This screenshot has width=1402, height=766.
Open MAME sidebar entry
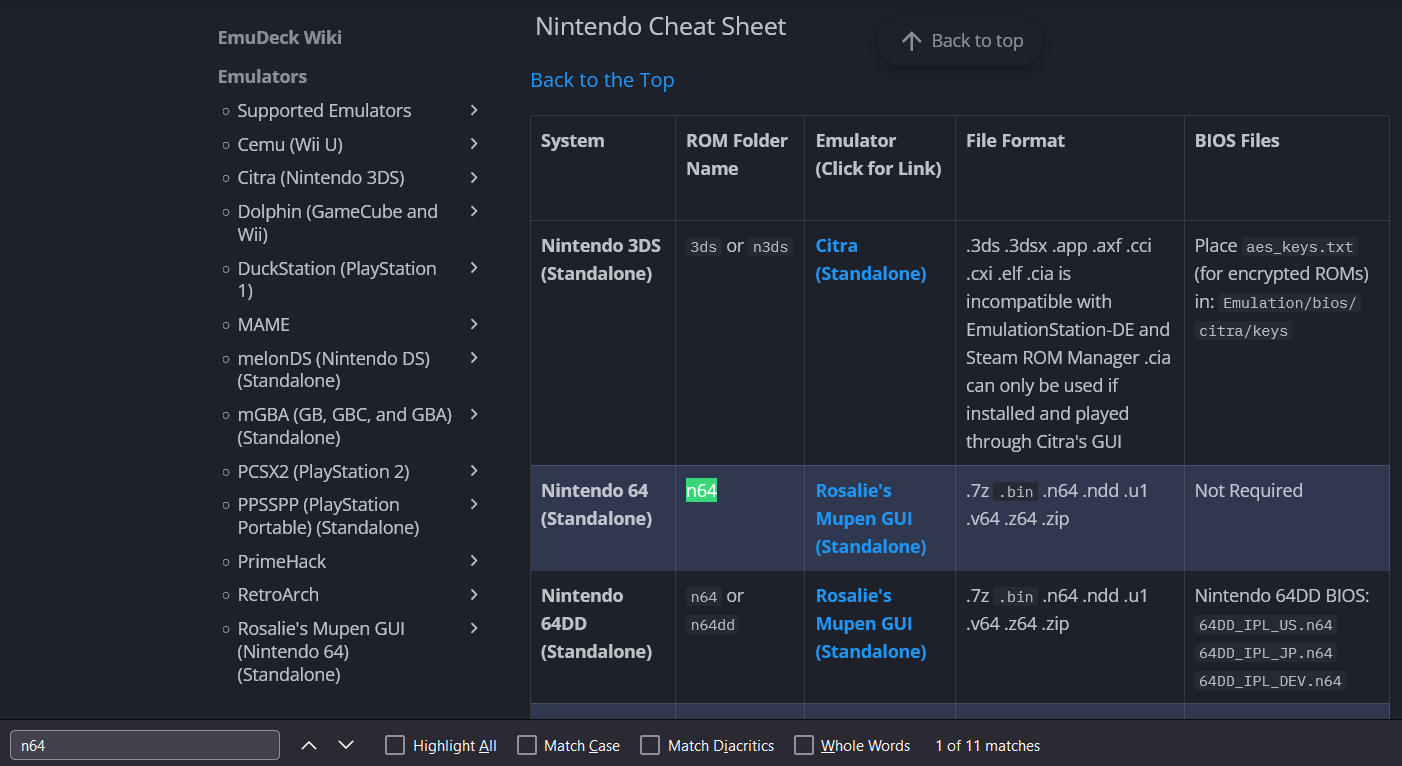pyautogui.click(x=264, y=324)
